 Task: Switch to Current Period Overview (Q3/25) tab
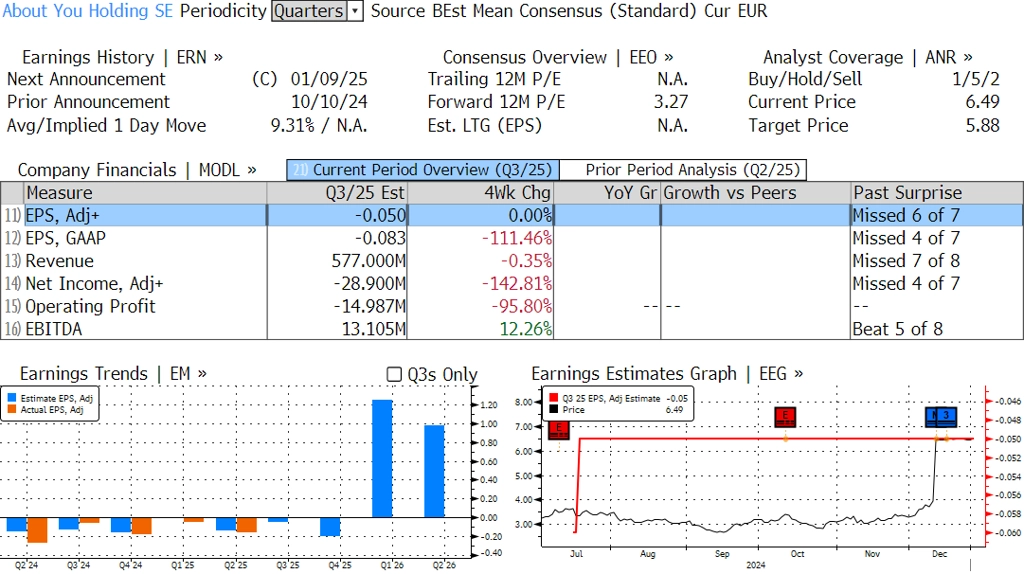point(423,170)
